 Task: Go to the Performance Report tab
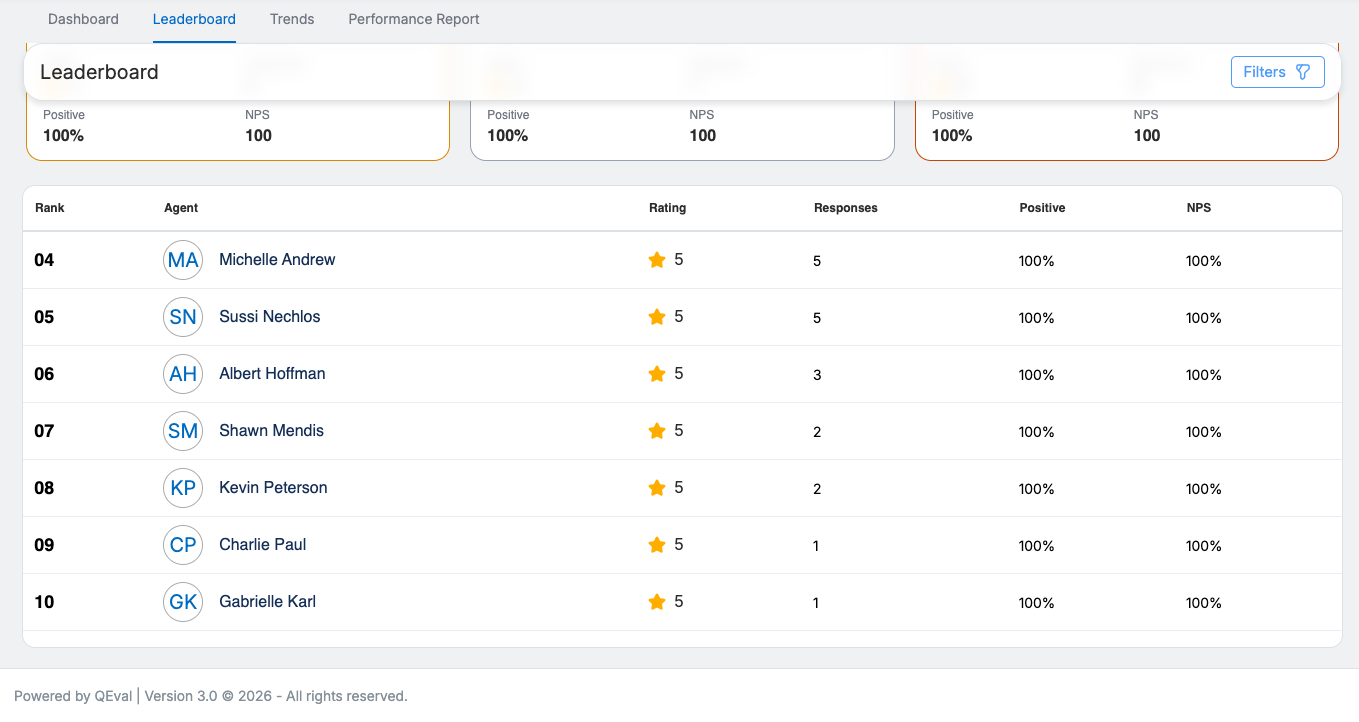414,19
